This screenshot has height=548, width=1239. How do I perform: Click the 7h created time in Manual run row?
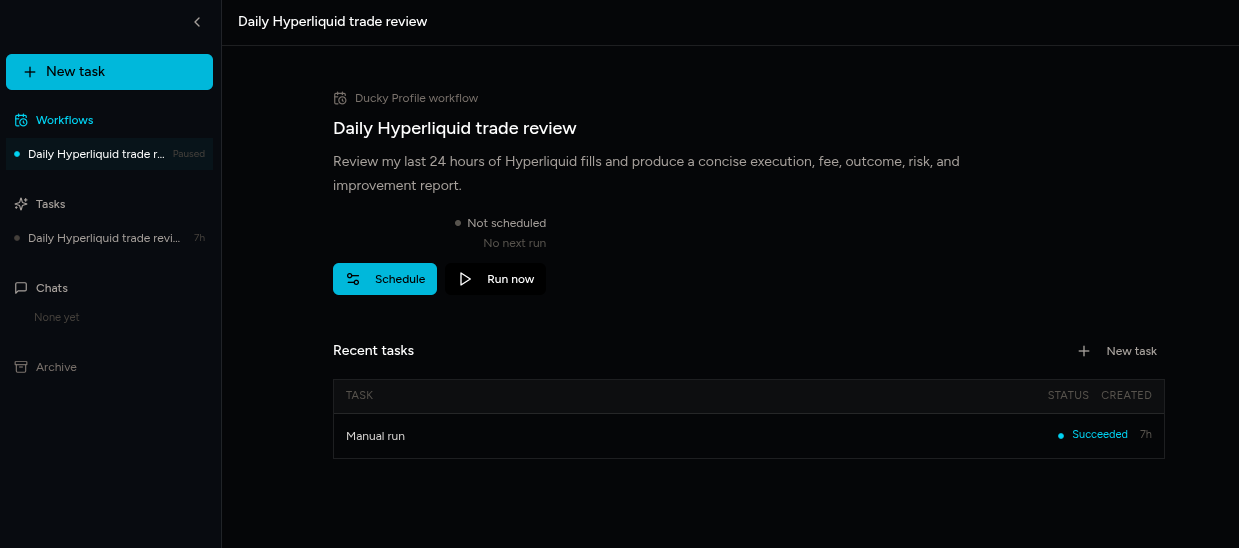click(1146, 435)
